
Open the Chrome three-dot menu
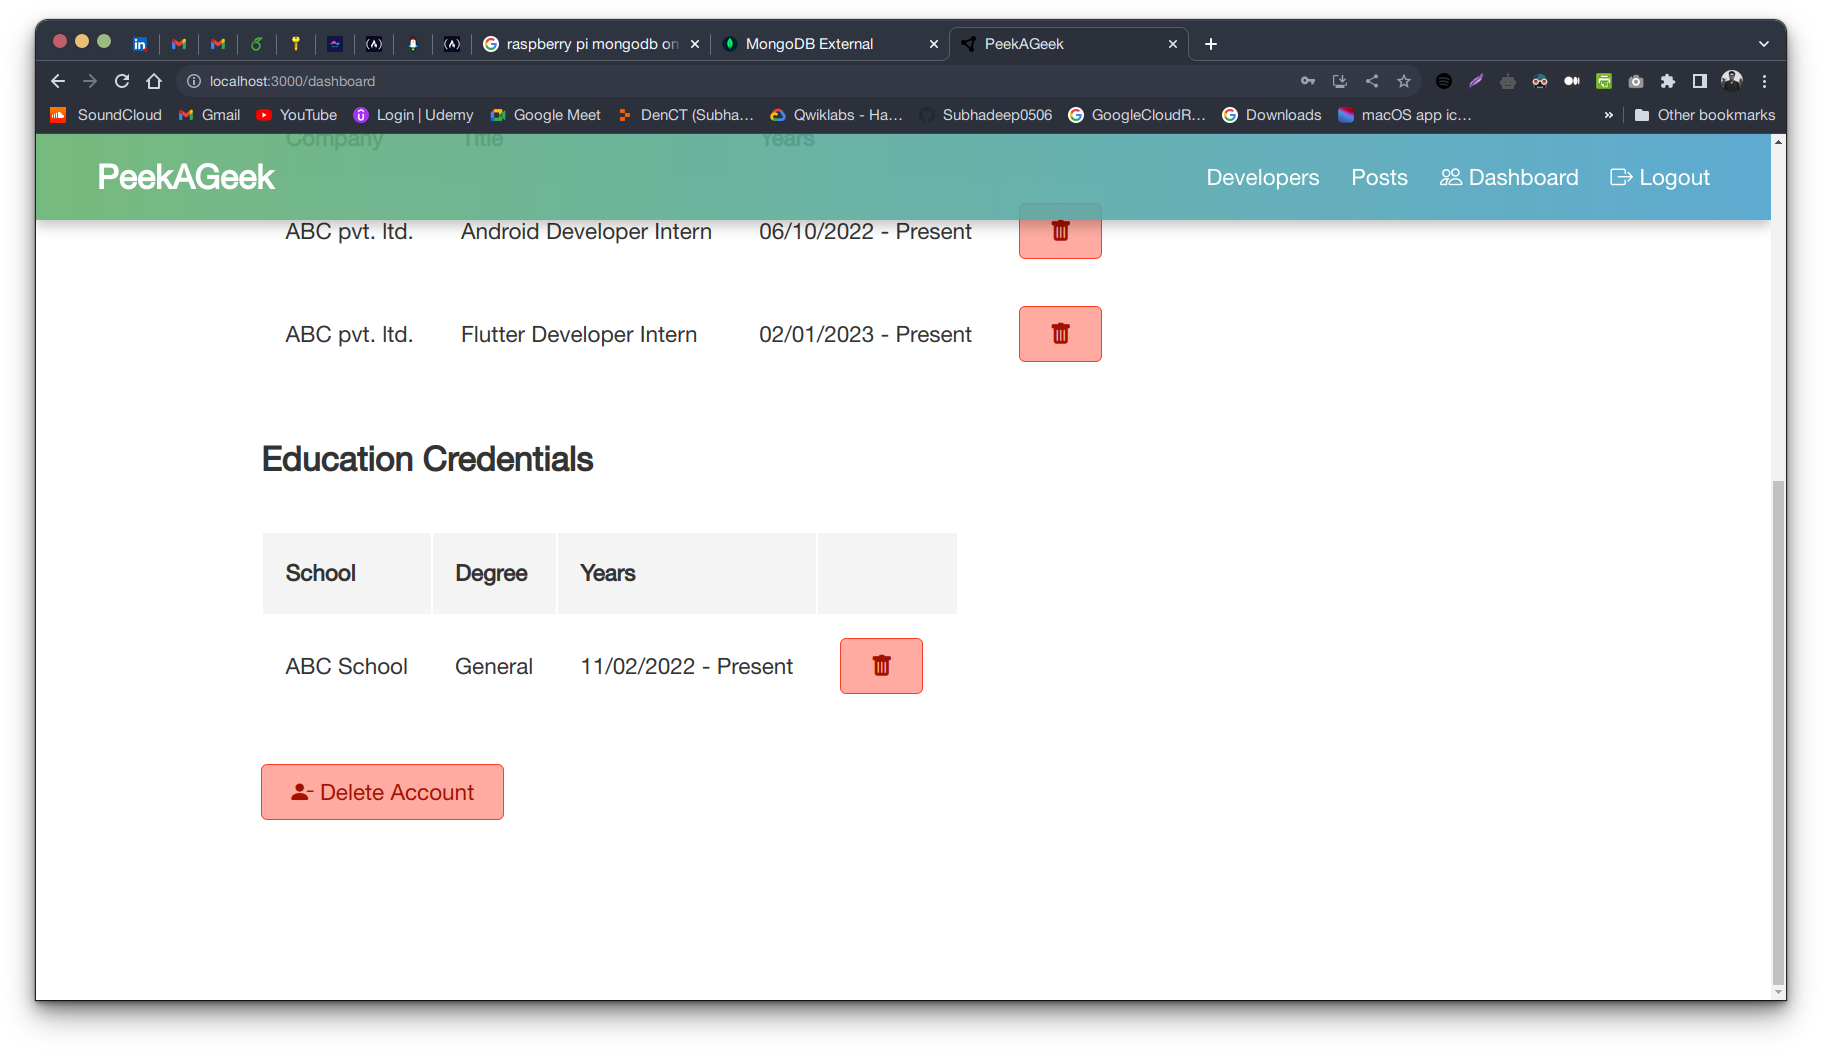(x=1764, y=81)
